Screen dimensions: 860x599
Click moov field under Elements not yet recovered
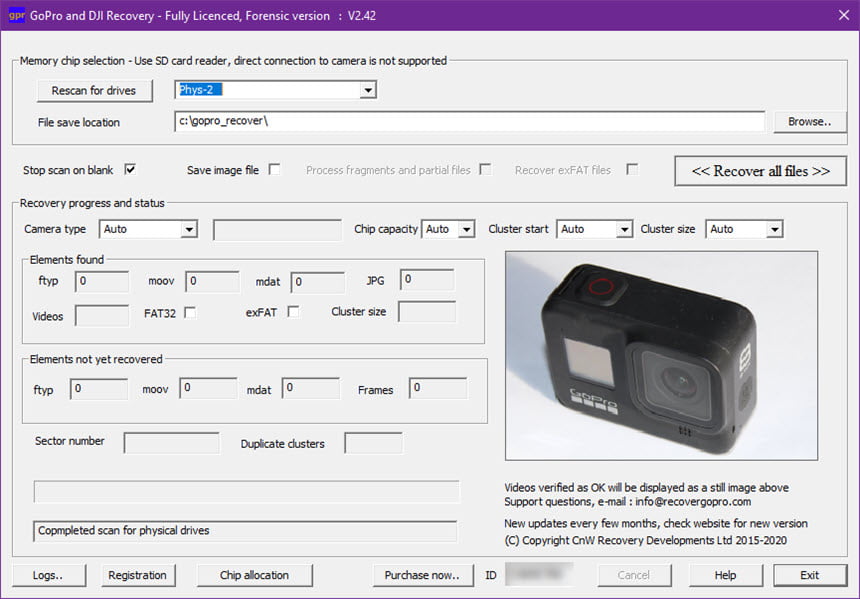point(208,388)
